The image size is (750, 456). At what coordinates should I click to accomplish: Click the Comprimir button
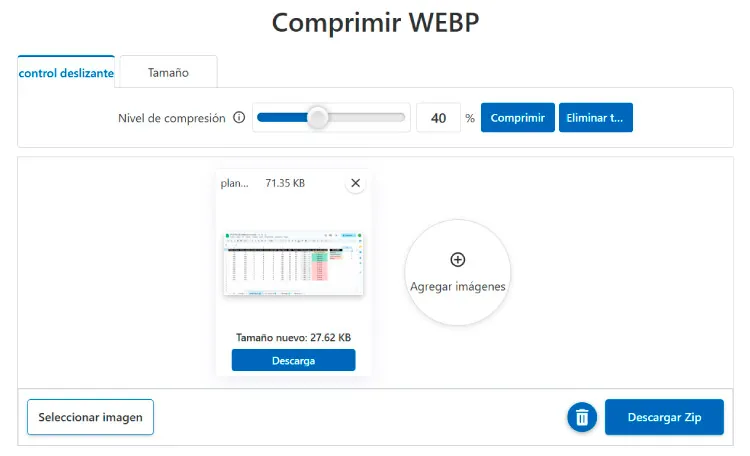coord(518,118)
